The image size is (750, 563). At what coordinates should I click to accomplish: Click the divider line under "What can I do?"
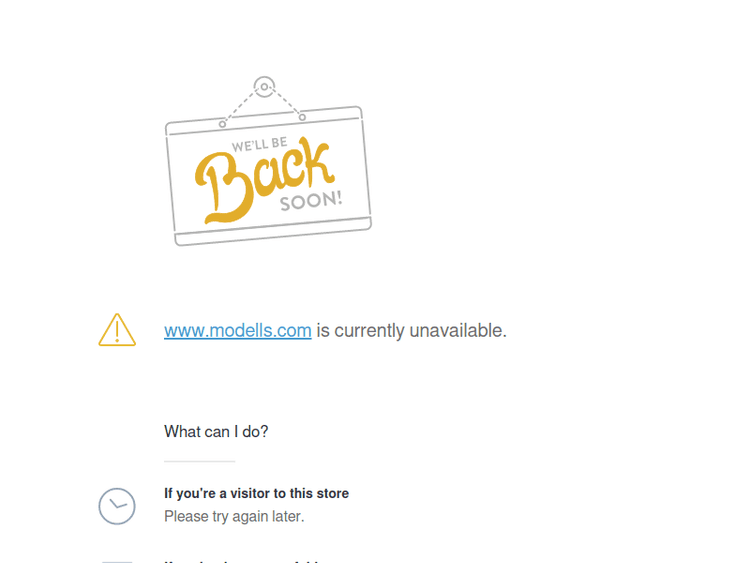pyautogui.click(x=199, y=462)
